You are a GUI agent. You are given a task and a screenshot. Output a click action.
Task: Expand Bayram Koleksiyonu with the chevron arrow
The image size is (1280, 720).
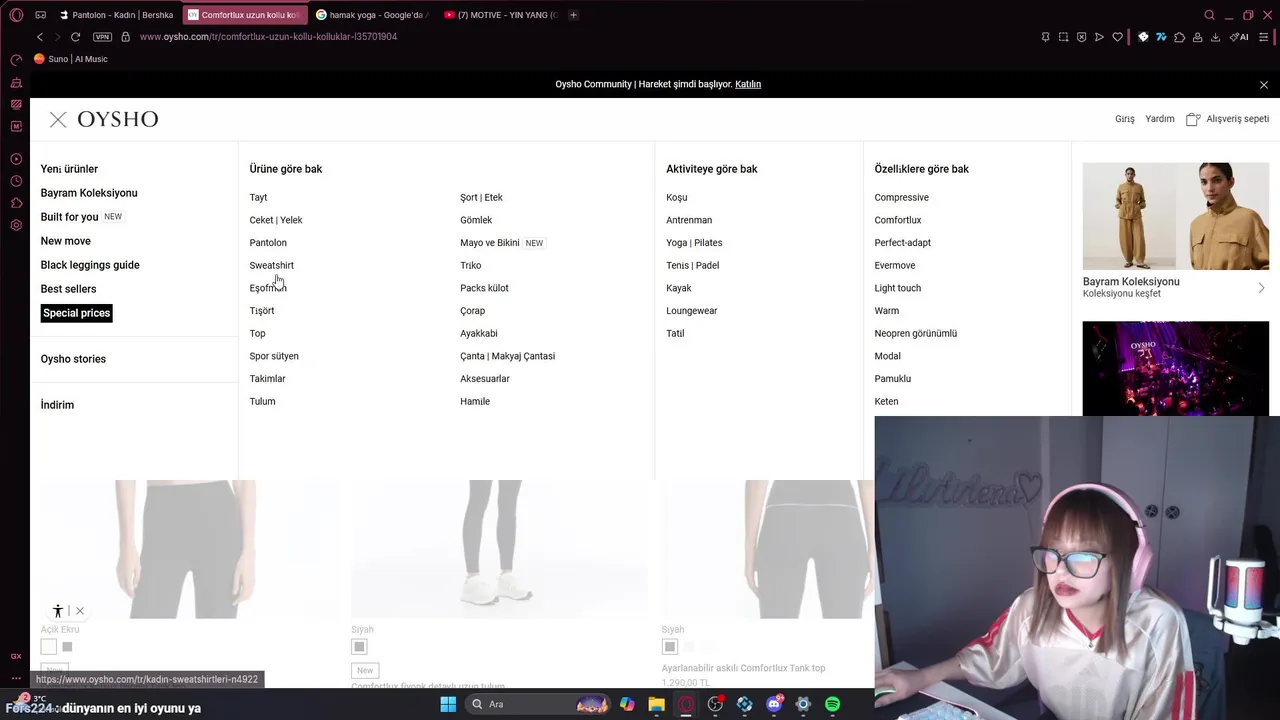(x=1261, y=288)
